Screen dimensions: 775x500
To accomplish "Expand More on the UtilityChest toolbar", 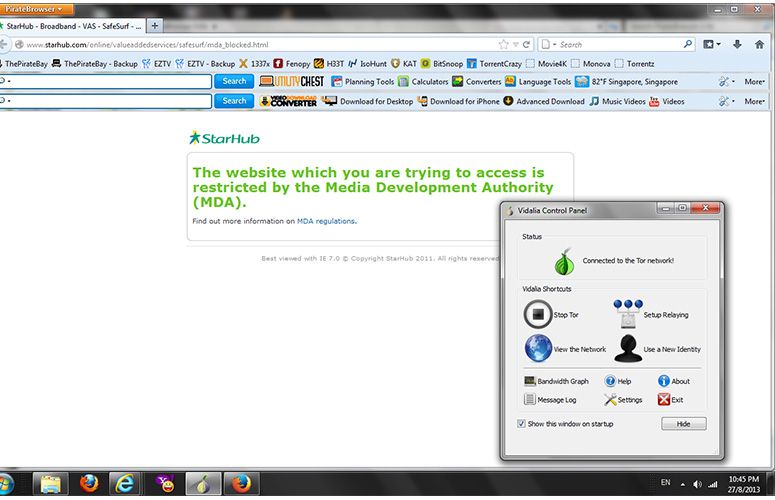I will pyautogui.click(x=755, y=82).
